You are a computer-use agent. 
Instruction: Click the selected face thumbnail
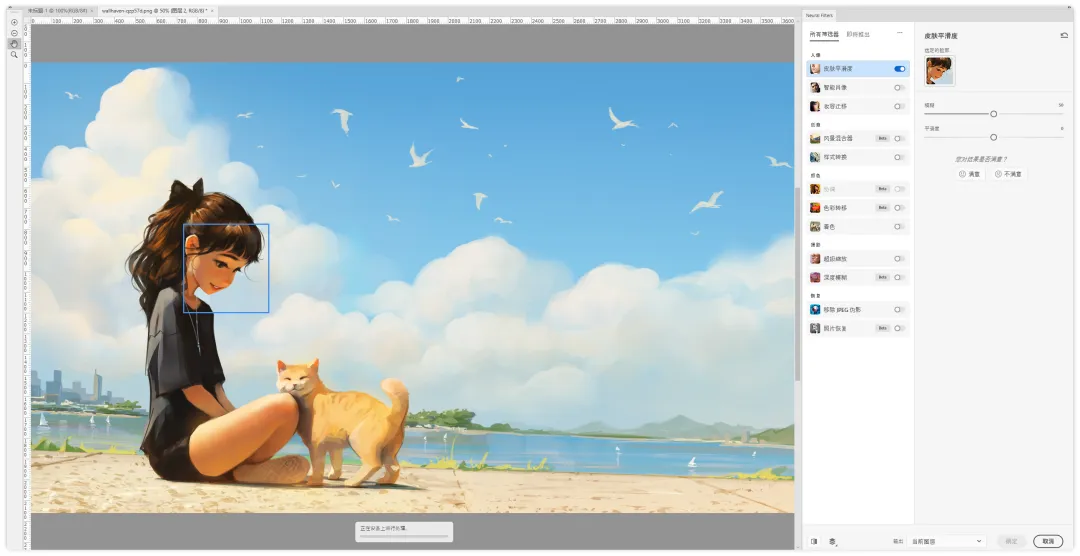(x=939, y=70)
